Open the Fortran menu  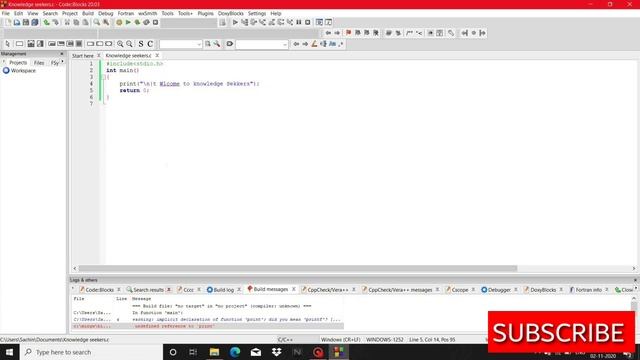(x=126, y=13)
